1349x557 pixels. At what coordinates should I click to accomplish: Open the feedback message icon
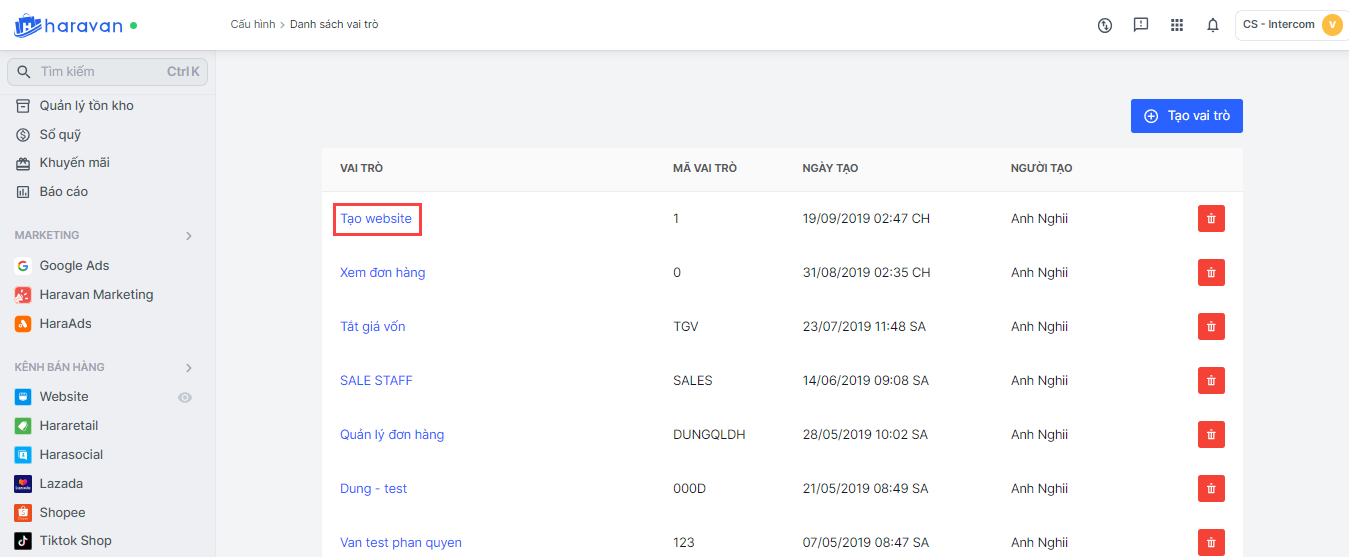(x=1141, y=25)
